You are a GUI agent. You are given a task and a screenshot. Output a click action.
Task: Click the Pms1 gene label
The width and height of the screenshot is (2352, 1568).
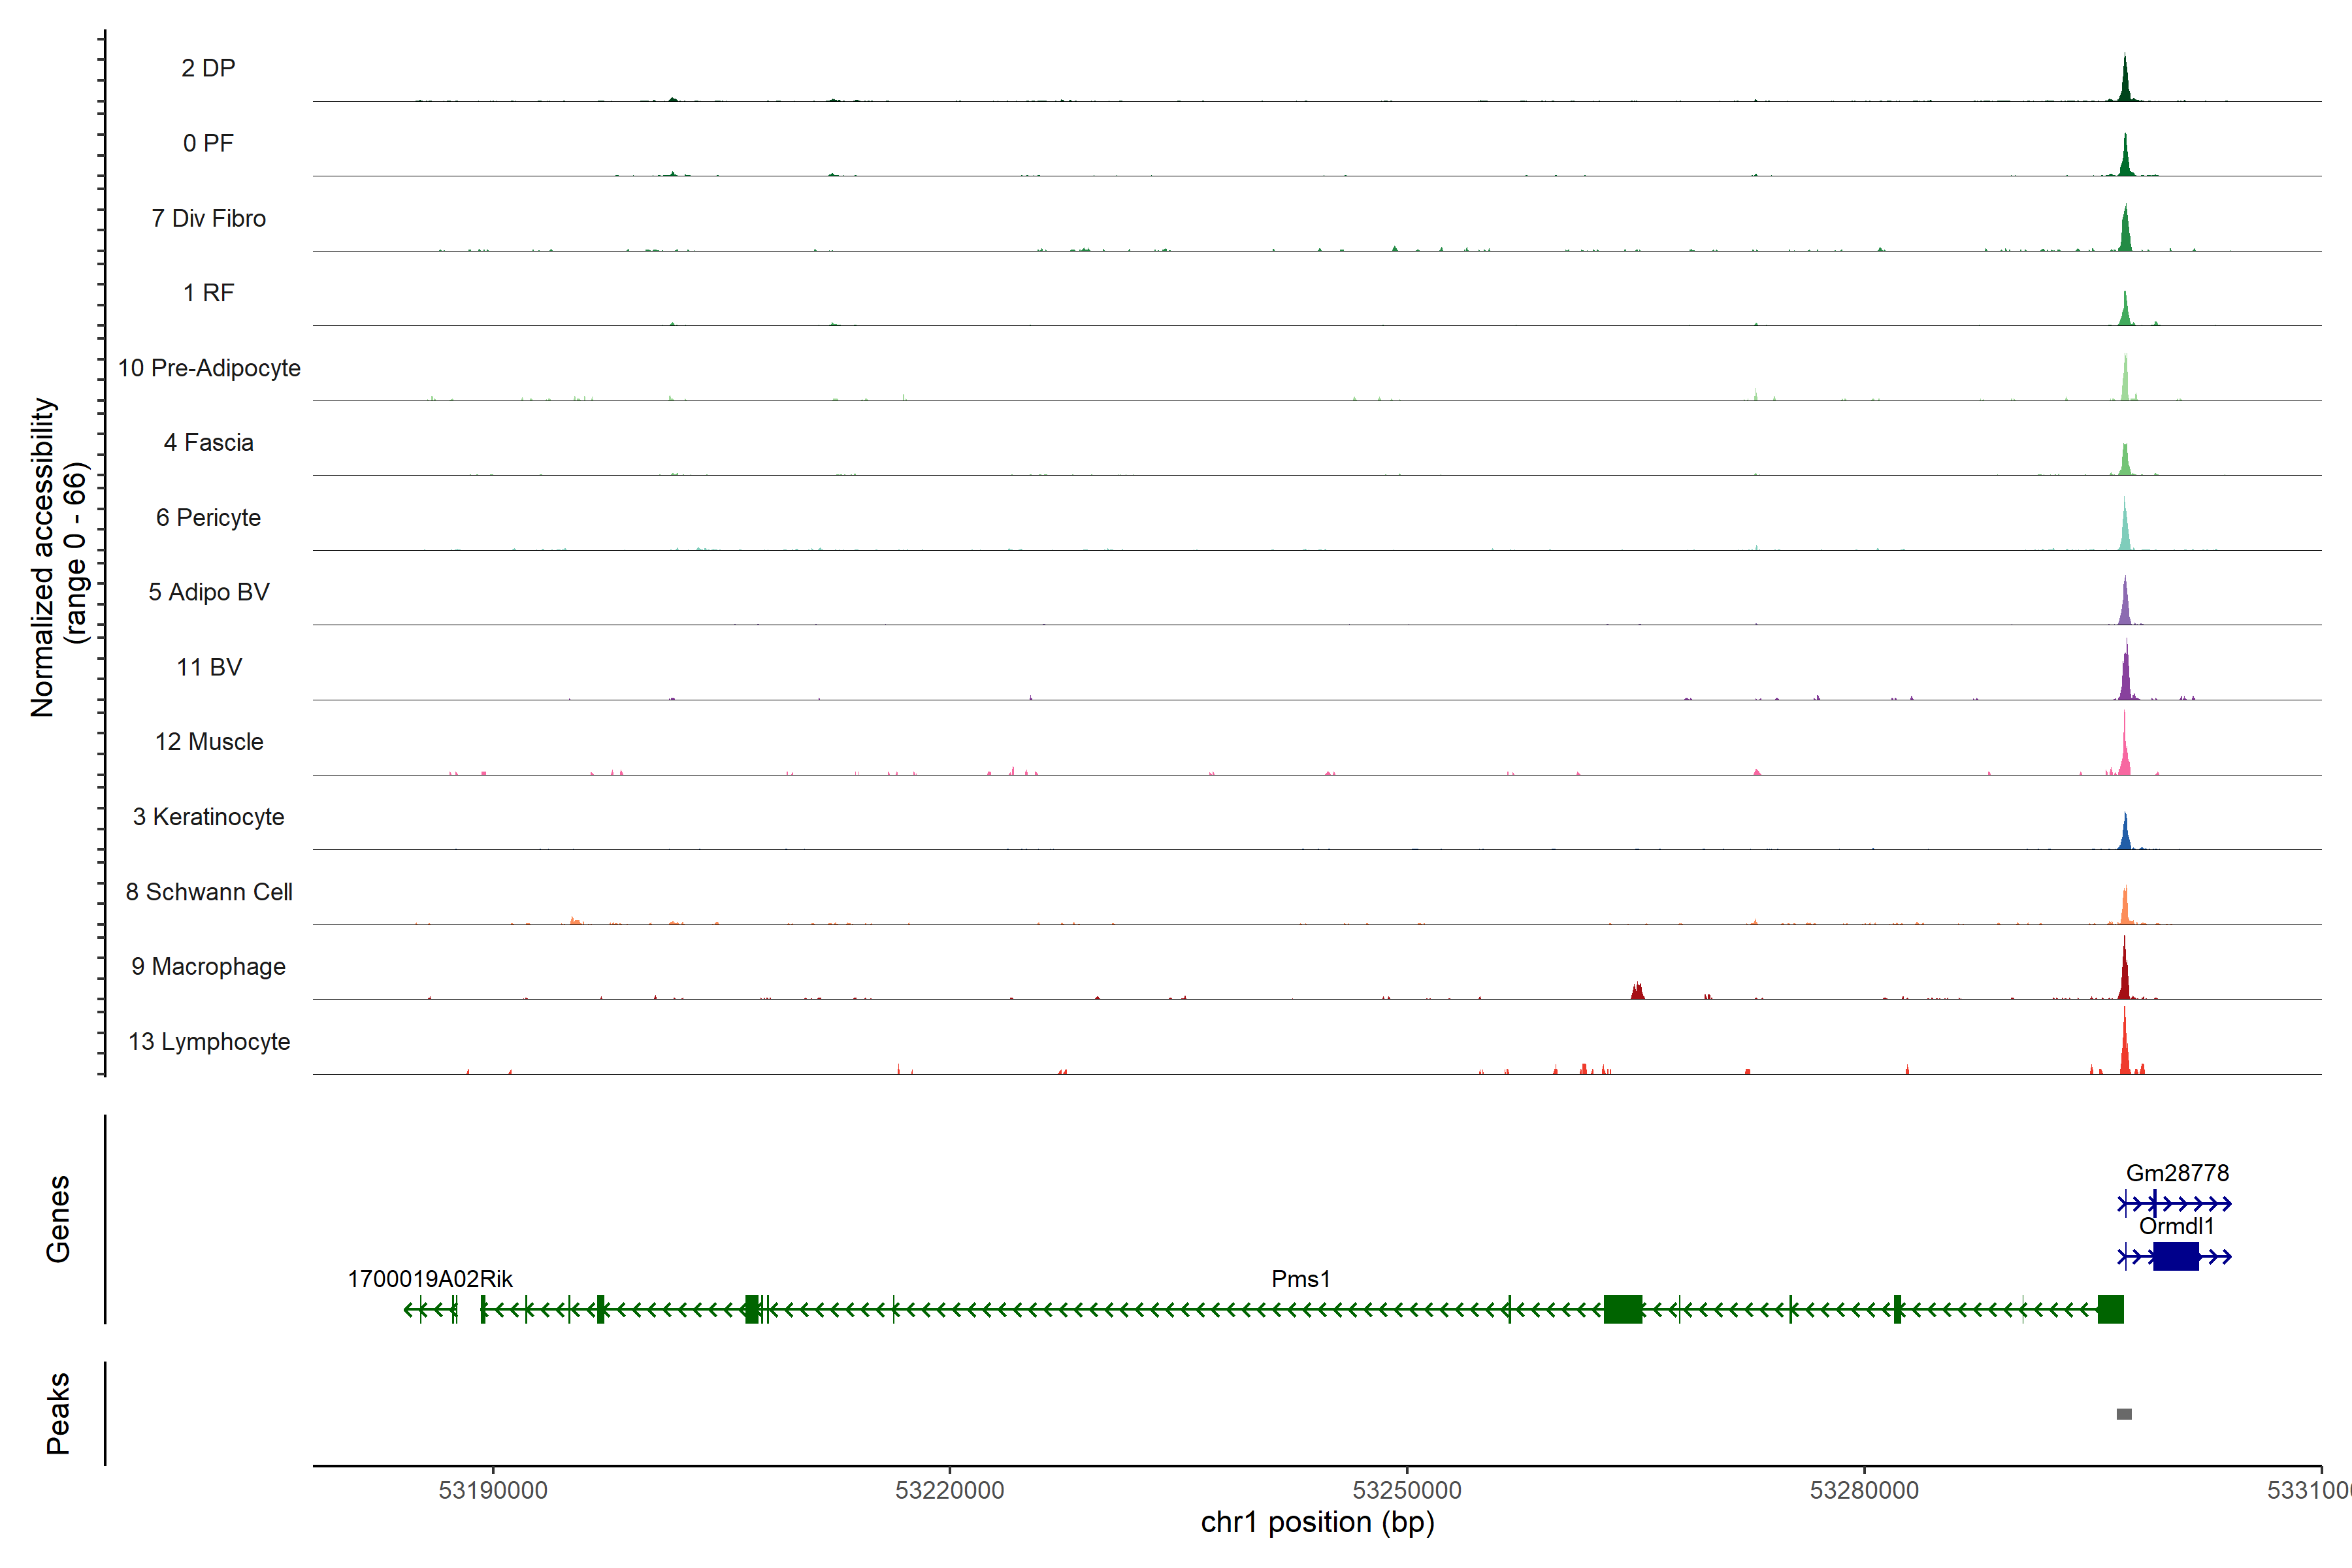(x=1300, y=1279)
